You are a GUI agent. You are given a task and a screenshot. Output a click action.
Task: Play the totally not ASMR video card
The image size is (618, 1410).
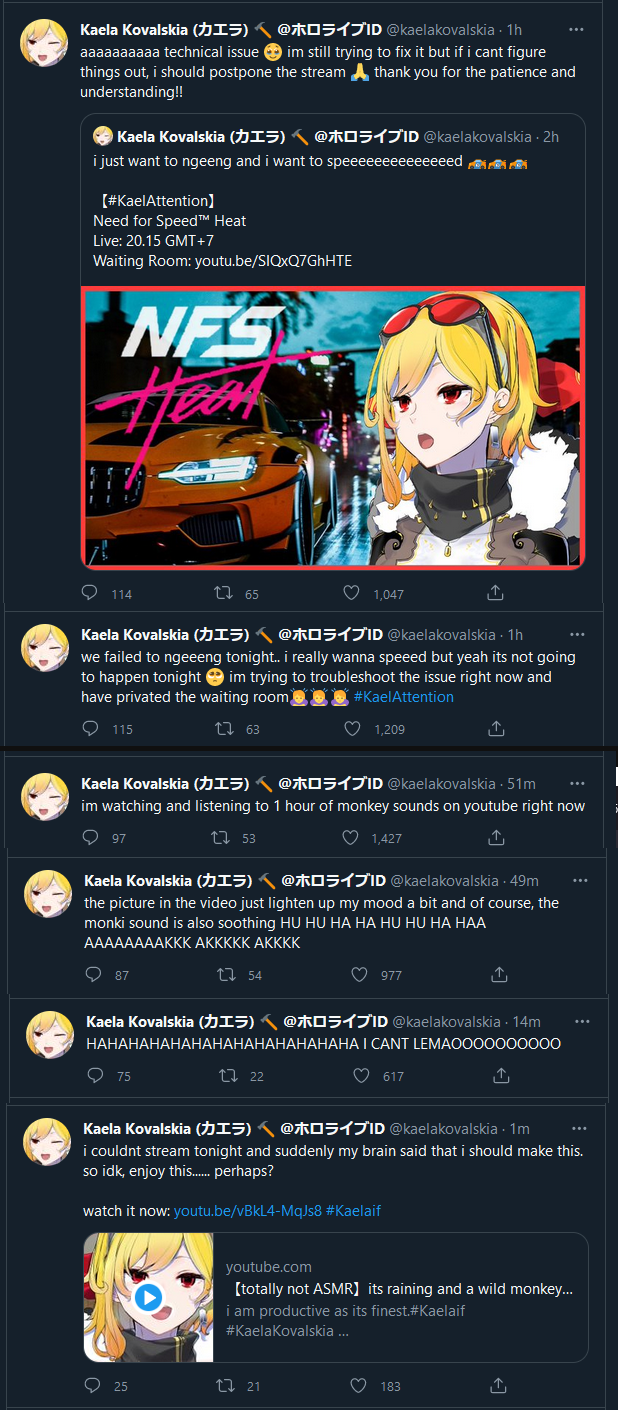point(148,1298)
